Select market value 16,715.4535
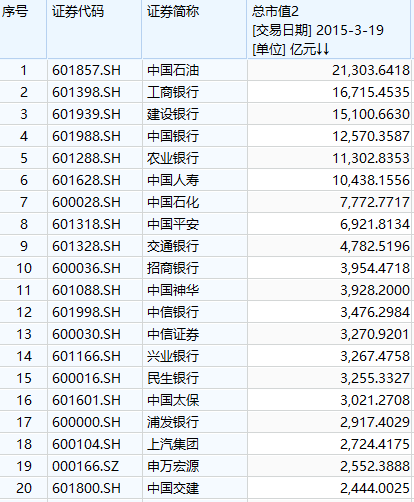 pos(329,92)
